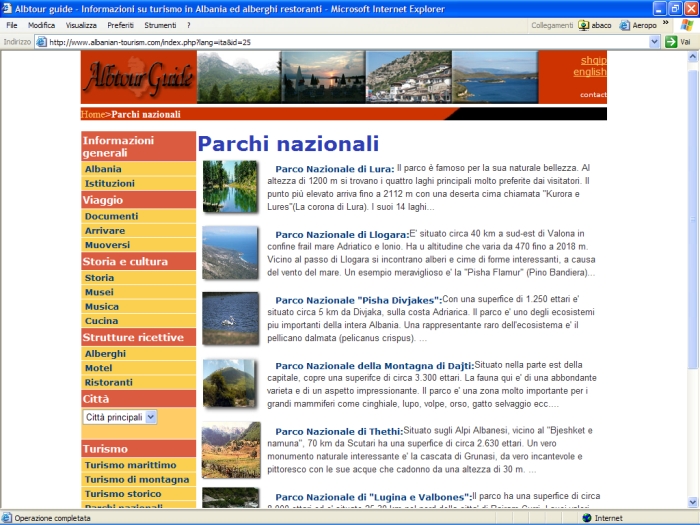
Task: Click the hillside town header banner photo
Action: (408, 77)
